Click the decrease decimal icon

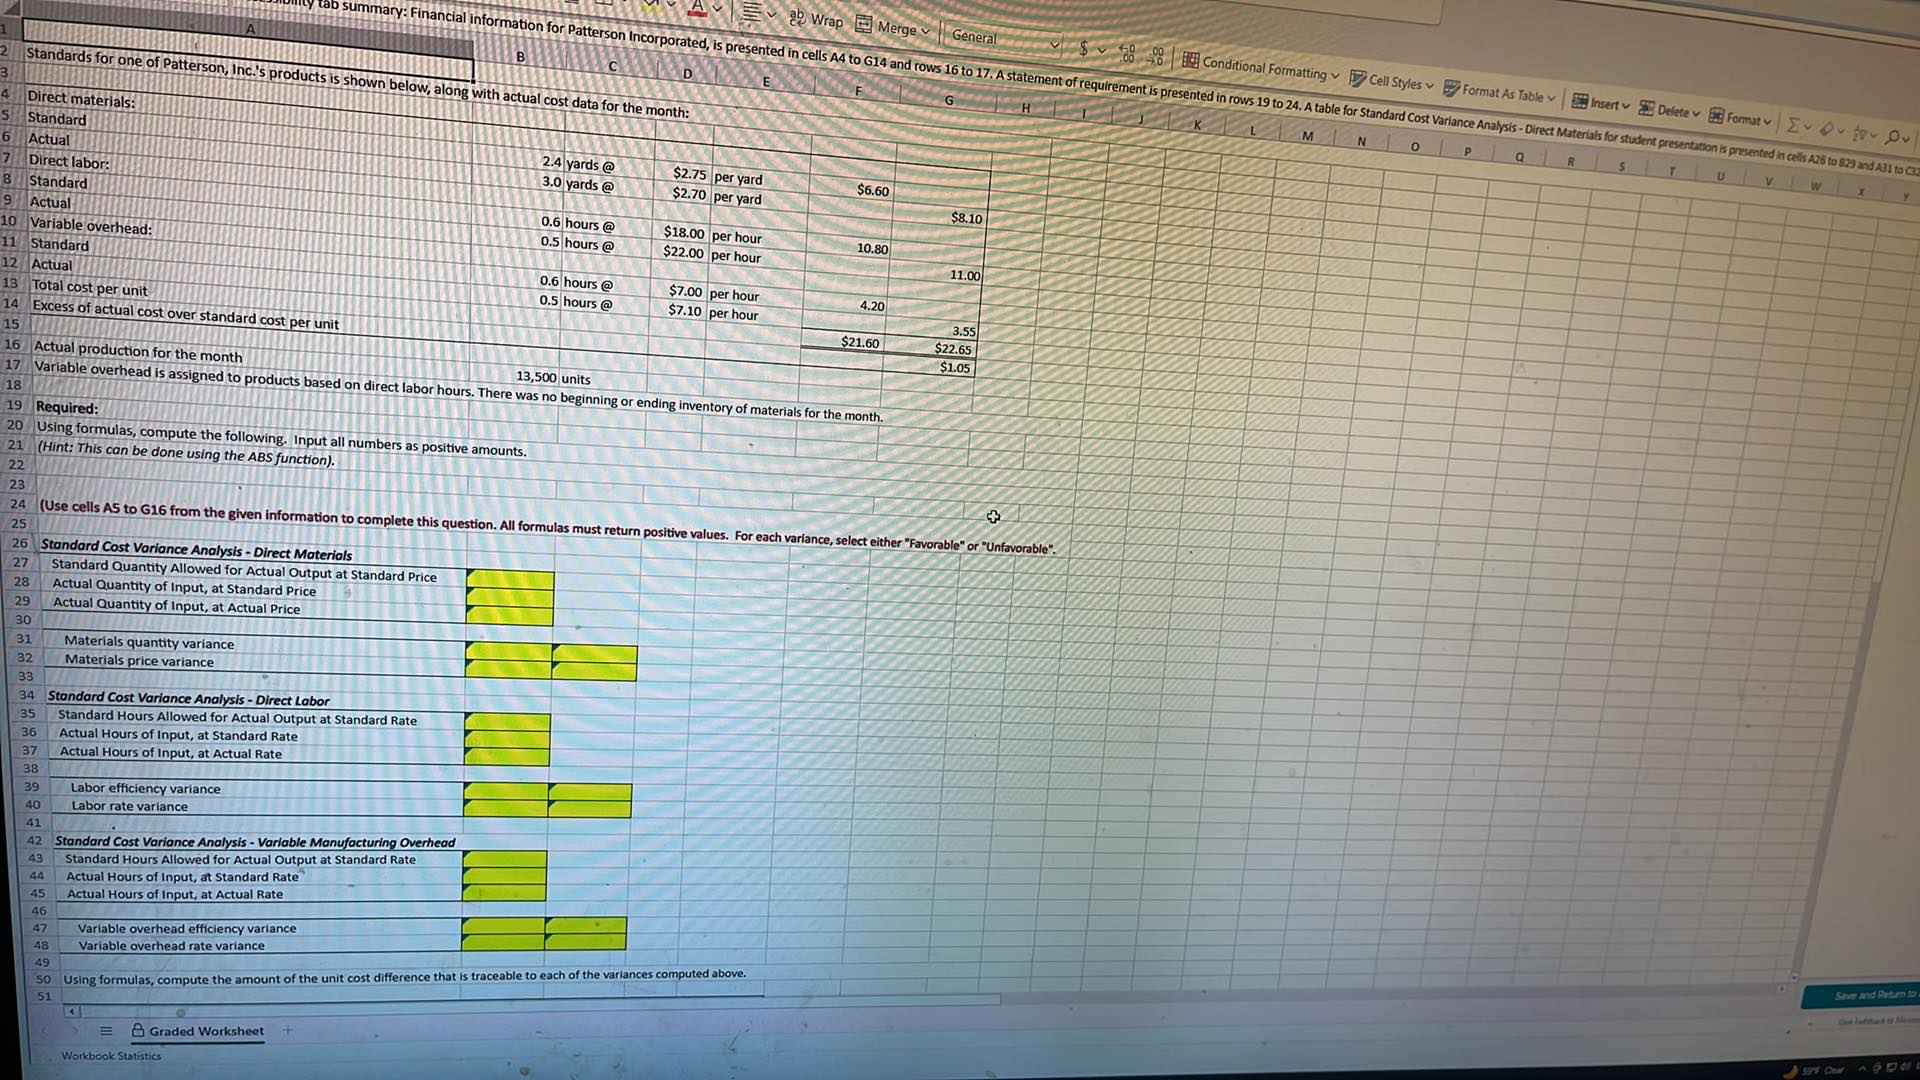pos(1158,55)
